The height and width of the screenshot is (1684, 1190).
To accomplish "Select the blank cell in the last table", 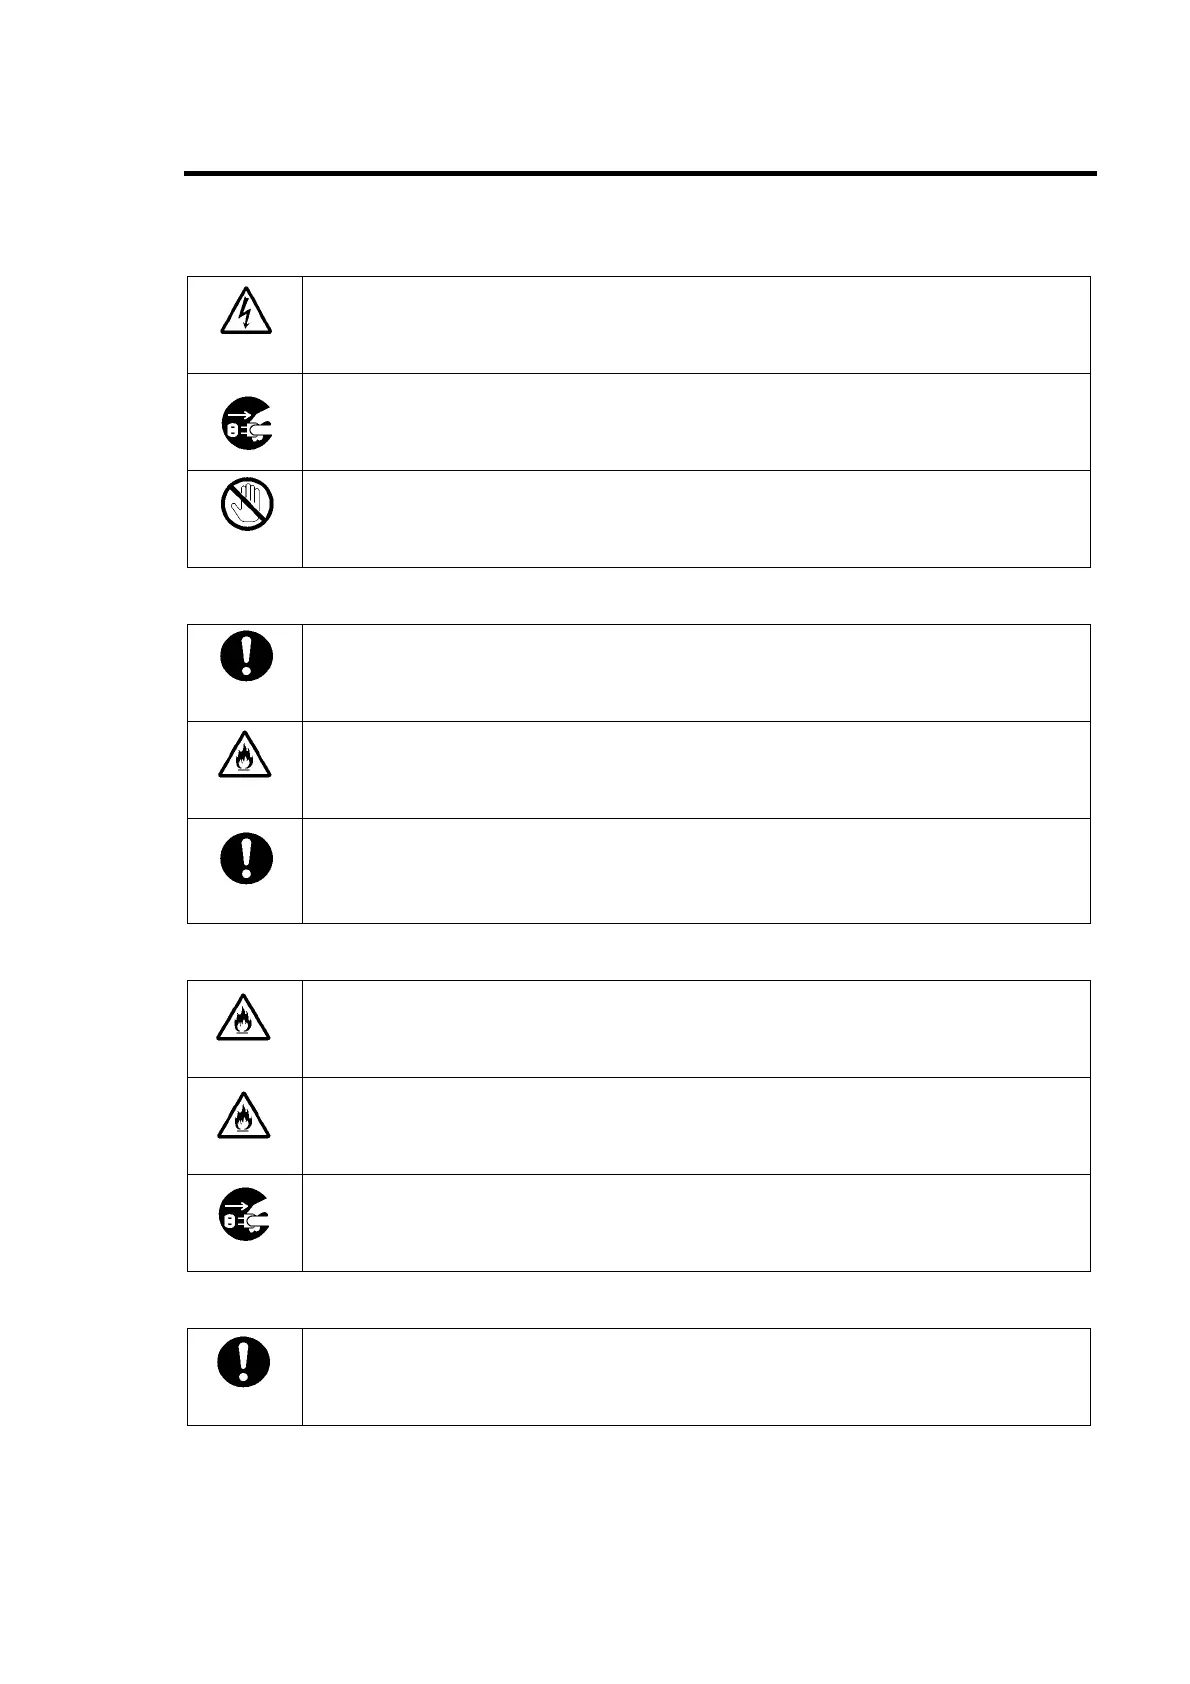I will pos(696,1377).
